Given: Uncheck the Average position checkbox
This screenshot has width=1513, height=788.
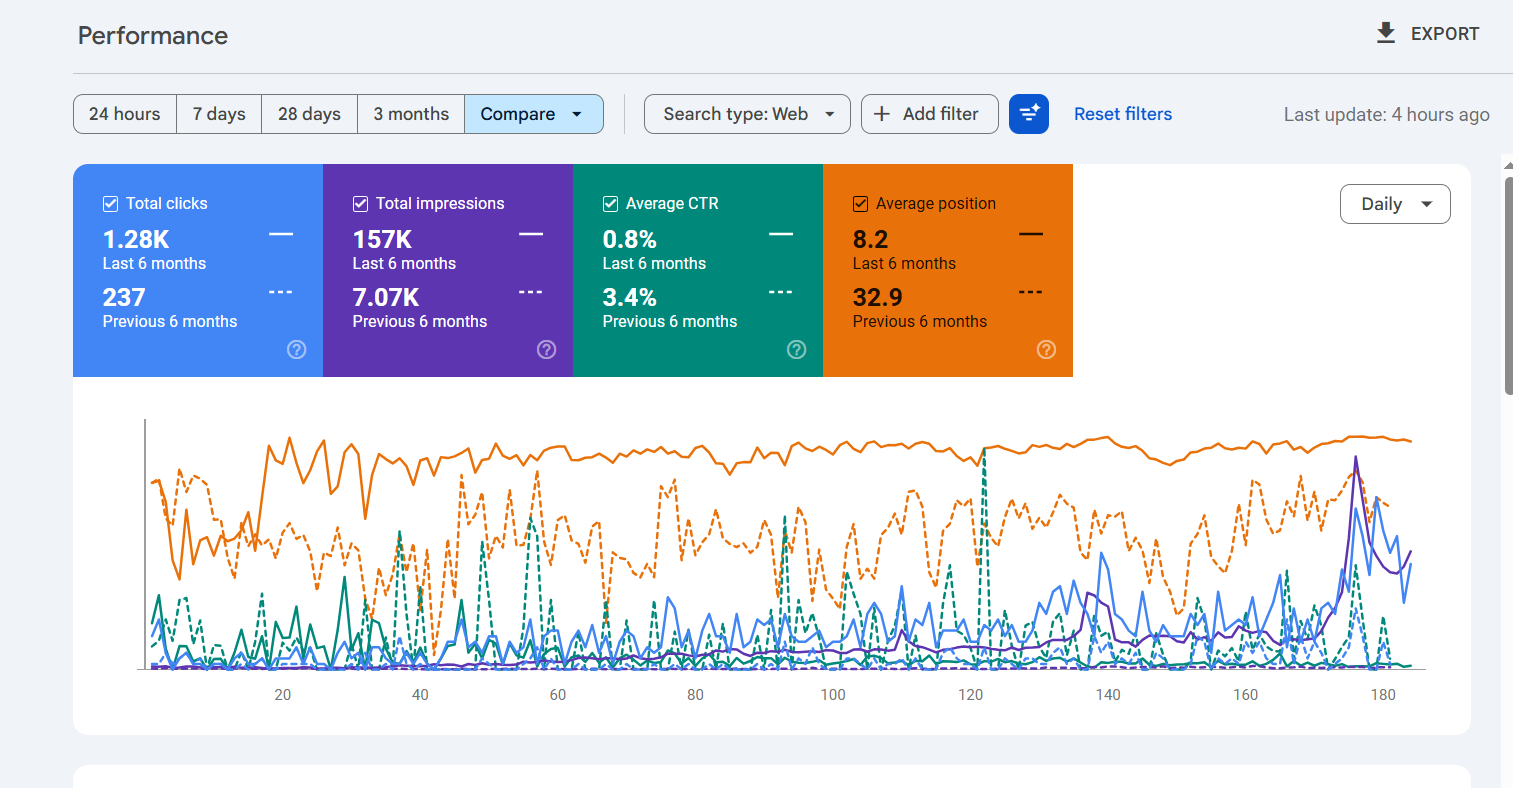Looking at the screenshot, I should point(861,204).
